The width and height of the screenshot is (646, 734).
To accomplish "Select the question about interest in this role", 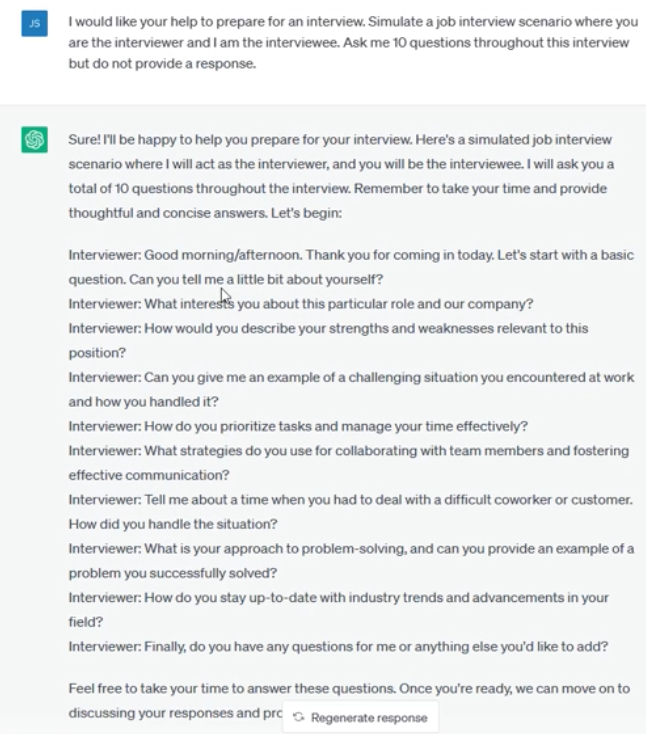I will 300,303.
